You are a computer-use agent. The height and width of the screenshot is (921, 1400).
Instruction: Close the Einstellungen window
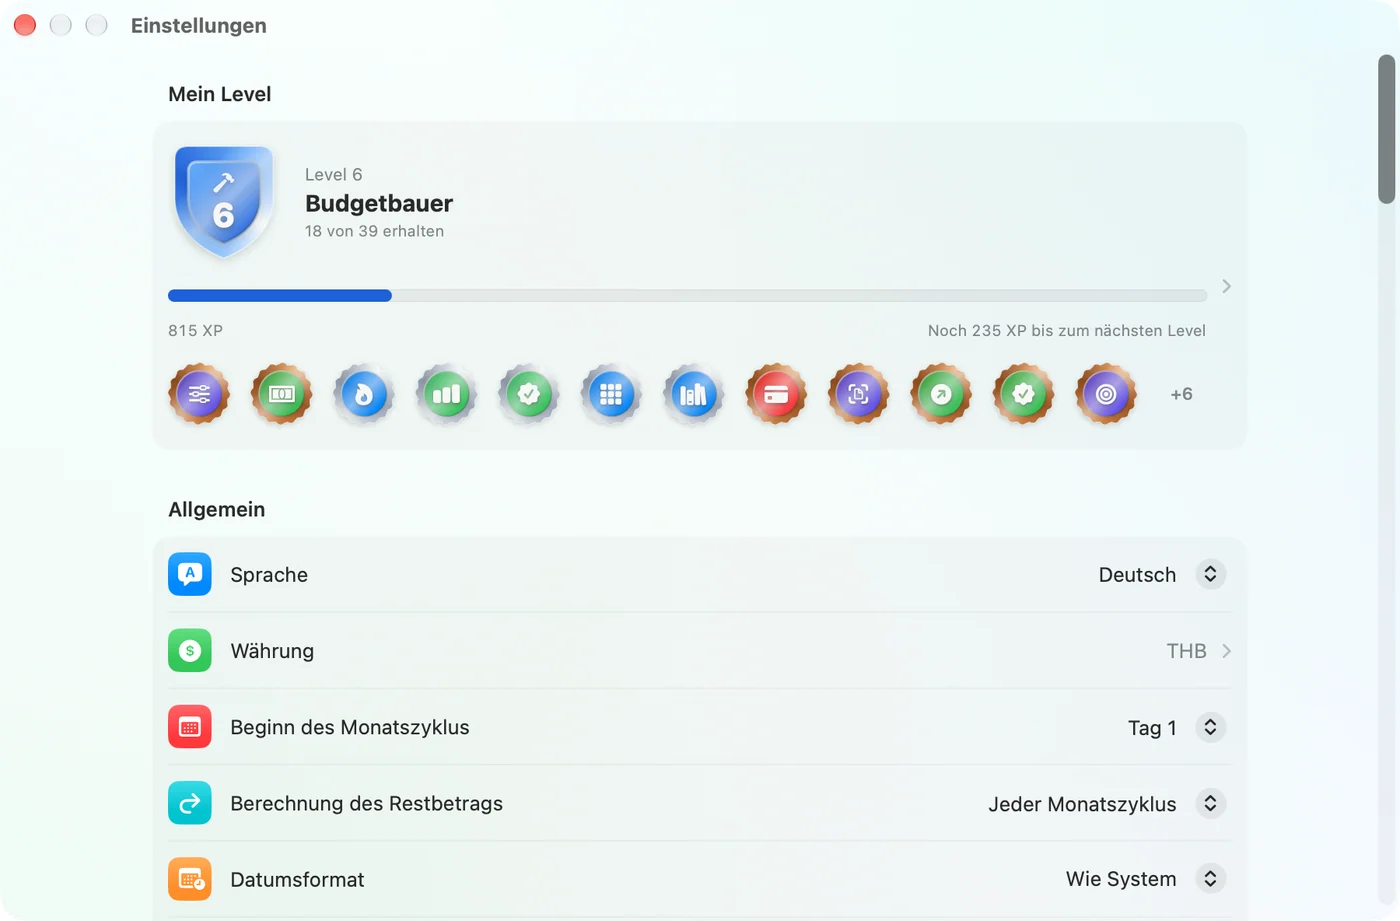point(25,25)
